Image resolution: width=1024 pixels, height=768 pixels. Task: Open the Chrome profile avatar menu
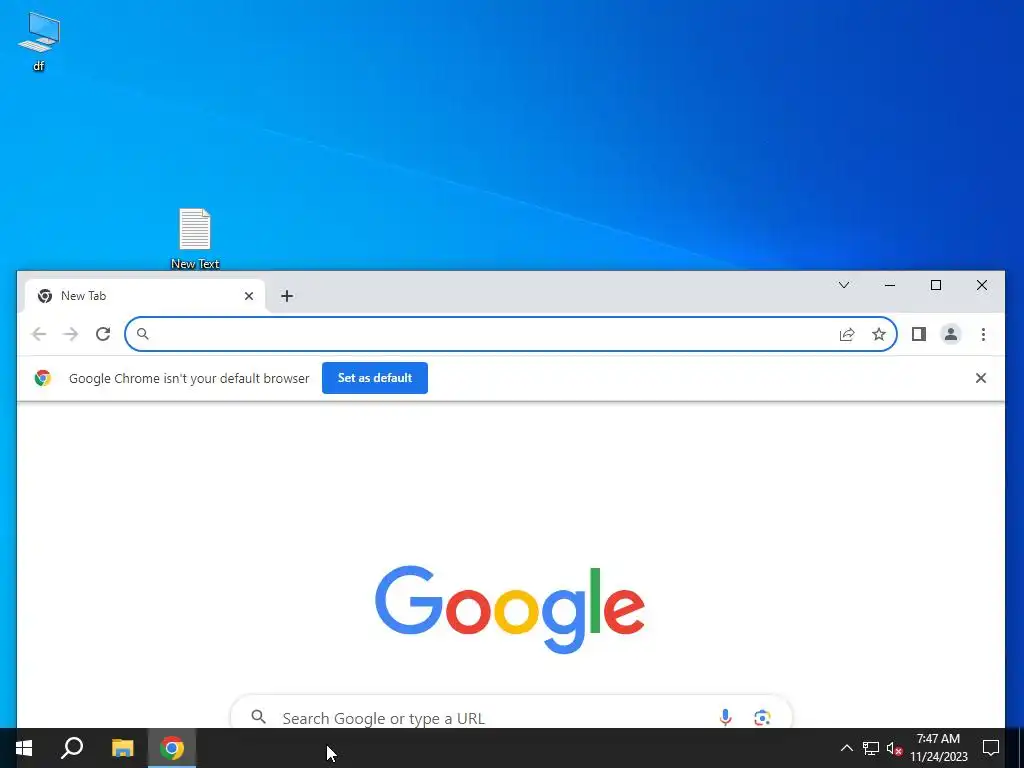pos(951,334)
